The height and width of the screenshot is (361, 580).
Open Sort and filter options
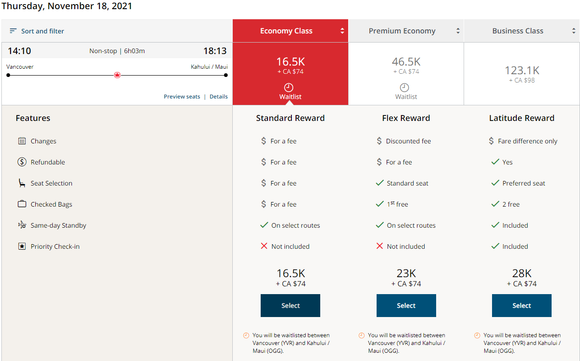click(37, 31)
